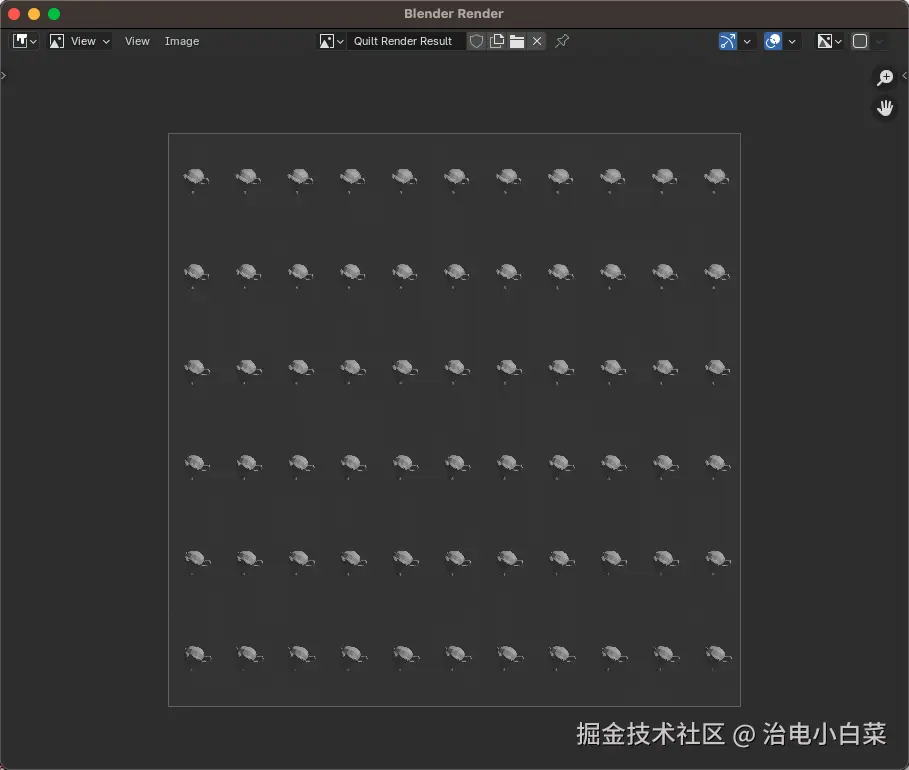Image resolution: width=909 pixels, height=770 pixels.
Task: Toggle the show overlays button
Action: pos(773,41)
